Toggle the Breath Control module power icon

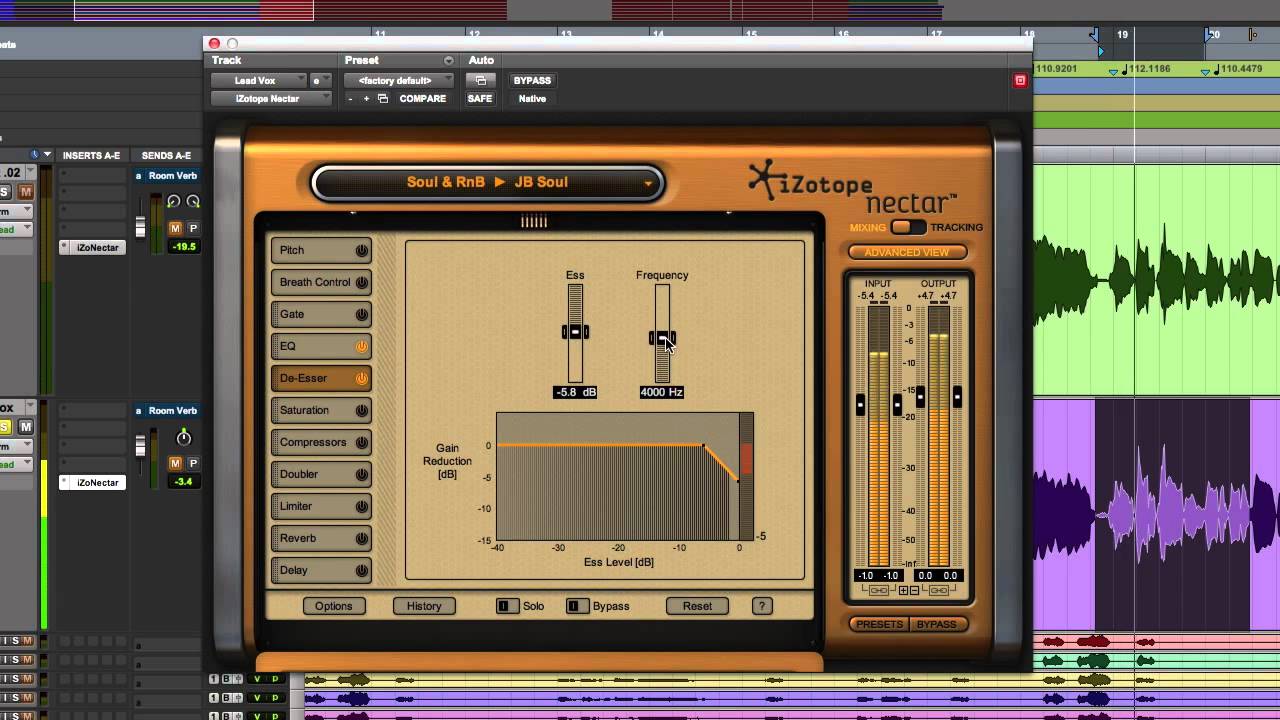pos(362,282)
